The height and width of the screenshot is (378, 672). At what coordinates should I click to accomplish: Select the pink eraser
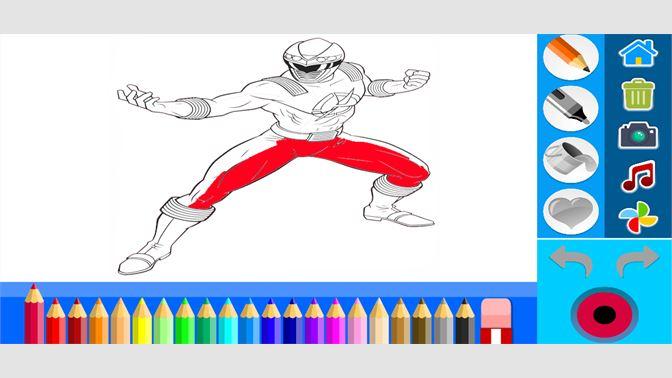coord(496,321)
